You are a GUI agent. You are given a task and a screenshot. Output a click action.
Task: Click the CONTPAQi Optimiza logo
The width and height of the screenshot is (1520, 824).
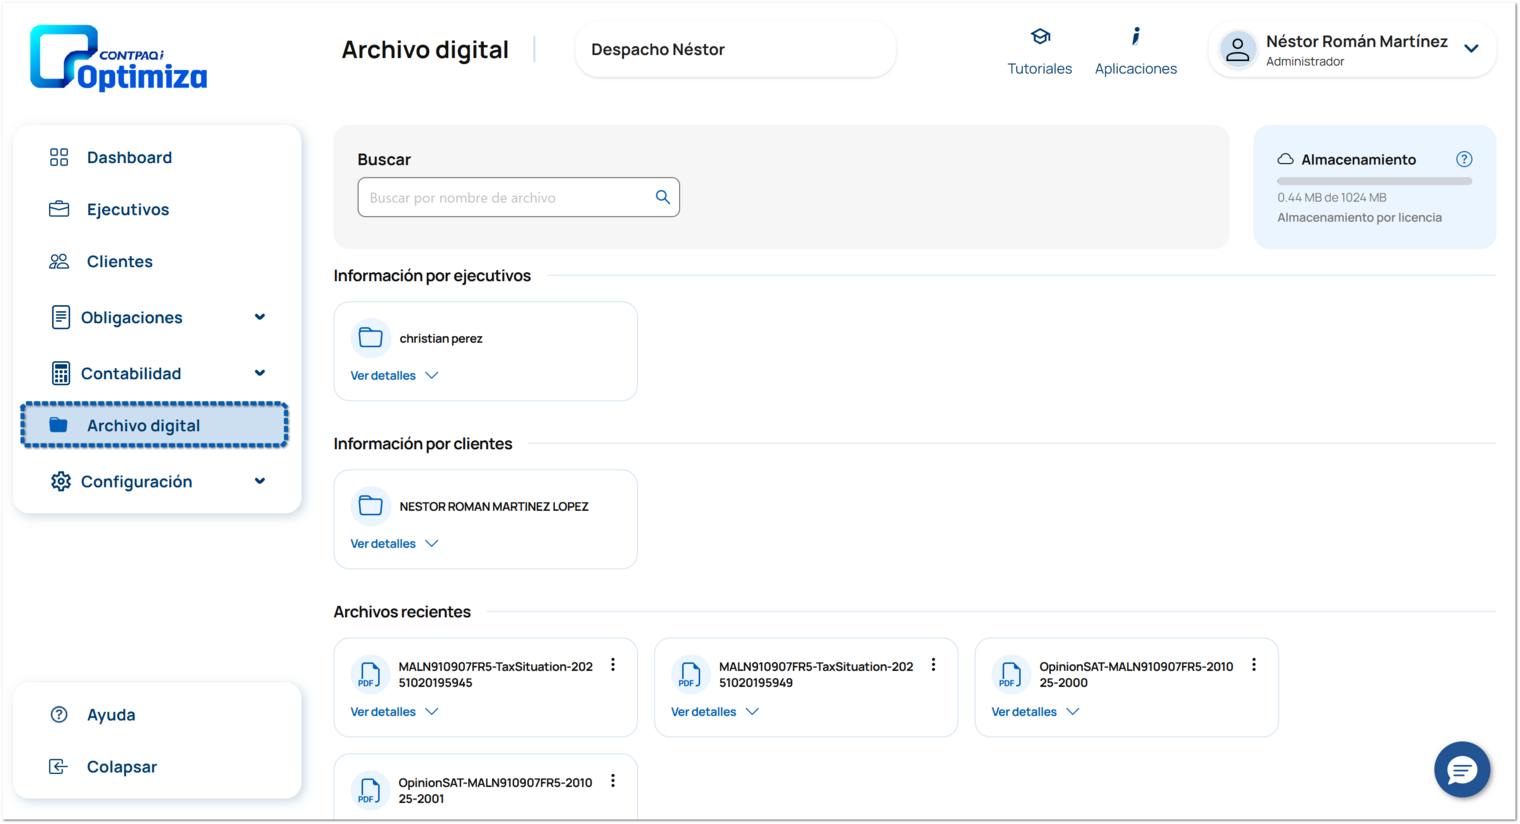(119, 58)
